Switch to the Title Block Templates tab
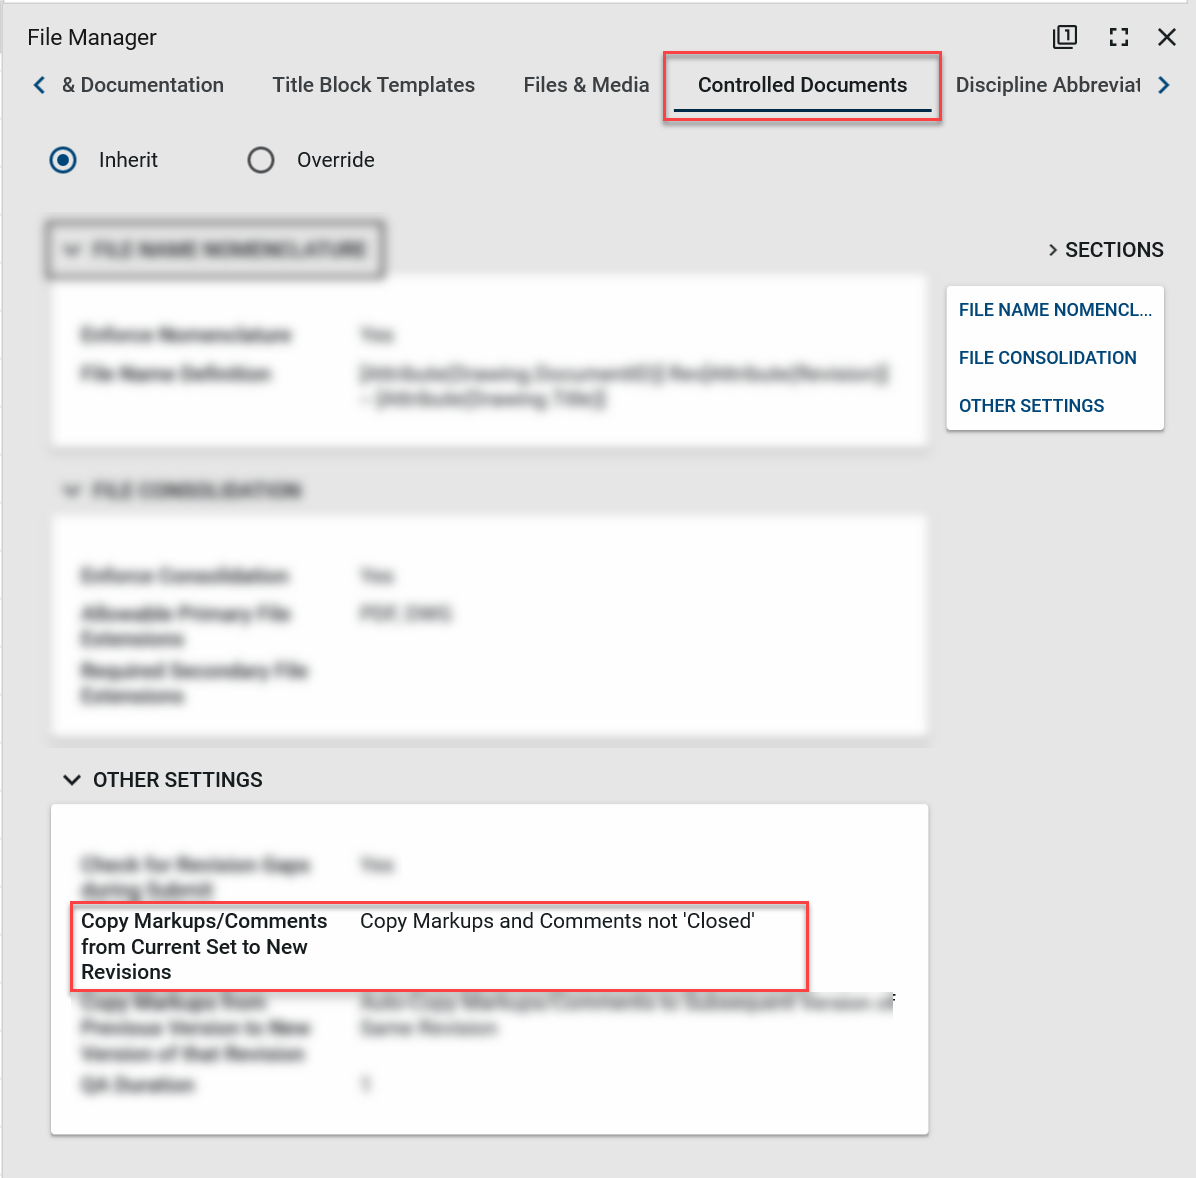Viewport: 1196px width, 1178px height. pyautogui.click(x=373, y=85)
